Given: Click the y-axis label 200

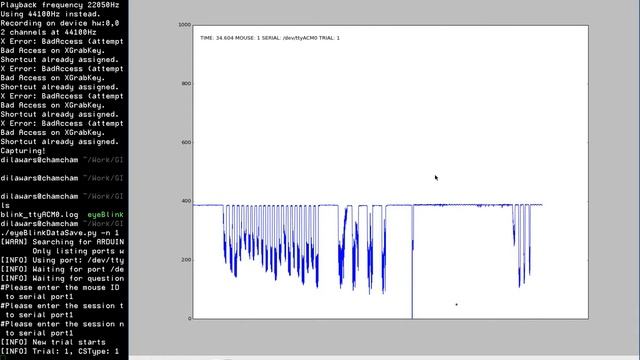Looking at the screenshot, I should pos(186,260).
